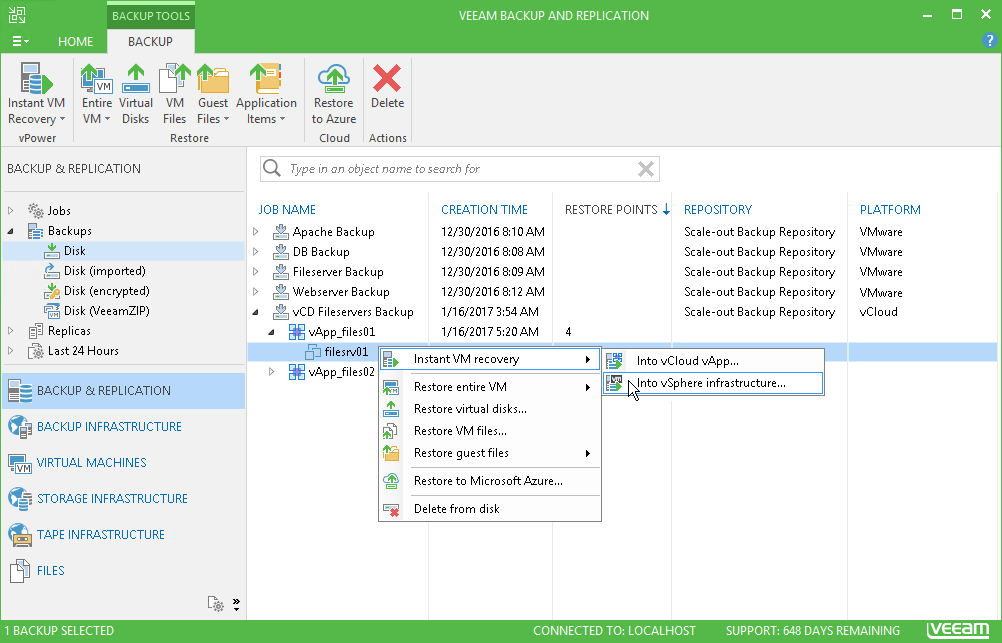Click the Backup Tools contextual tab
This screenshot has height=643, width=1002.
(151, 16)
